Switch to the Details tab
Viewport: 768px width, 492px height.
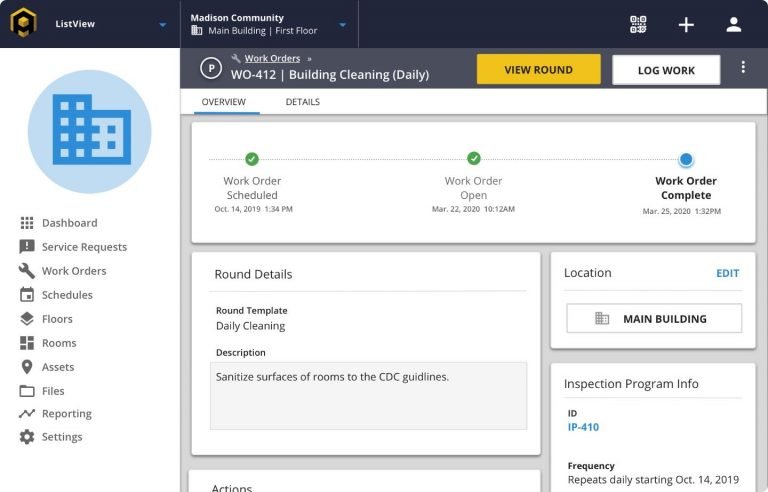303,102
